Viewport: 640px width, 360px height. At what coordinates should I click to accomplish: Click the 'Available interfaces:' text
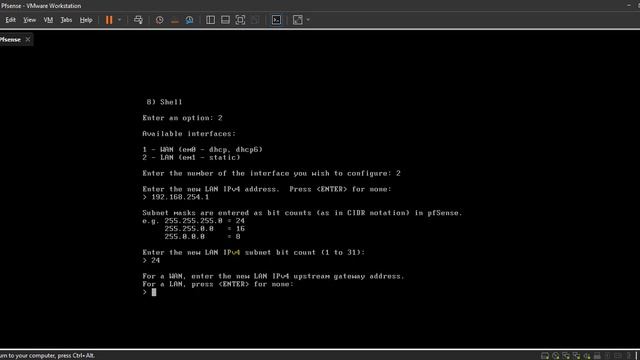pos(189,134)
